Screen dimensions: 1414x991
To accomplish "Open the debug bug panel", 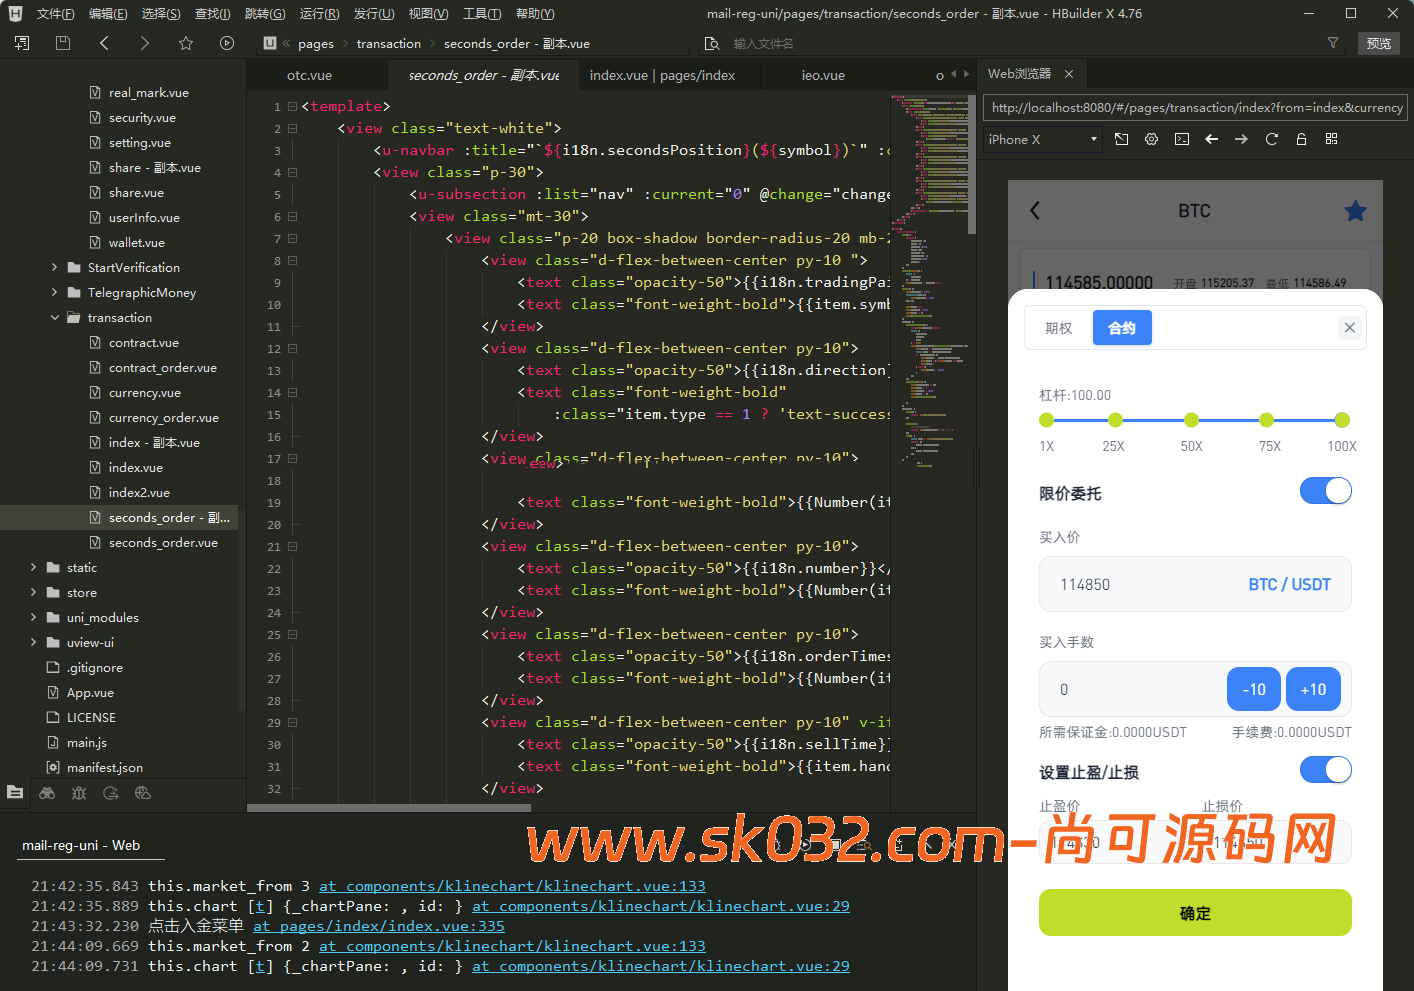I will (78, 793).
